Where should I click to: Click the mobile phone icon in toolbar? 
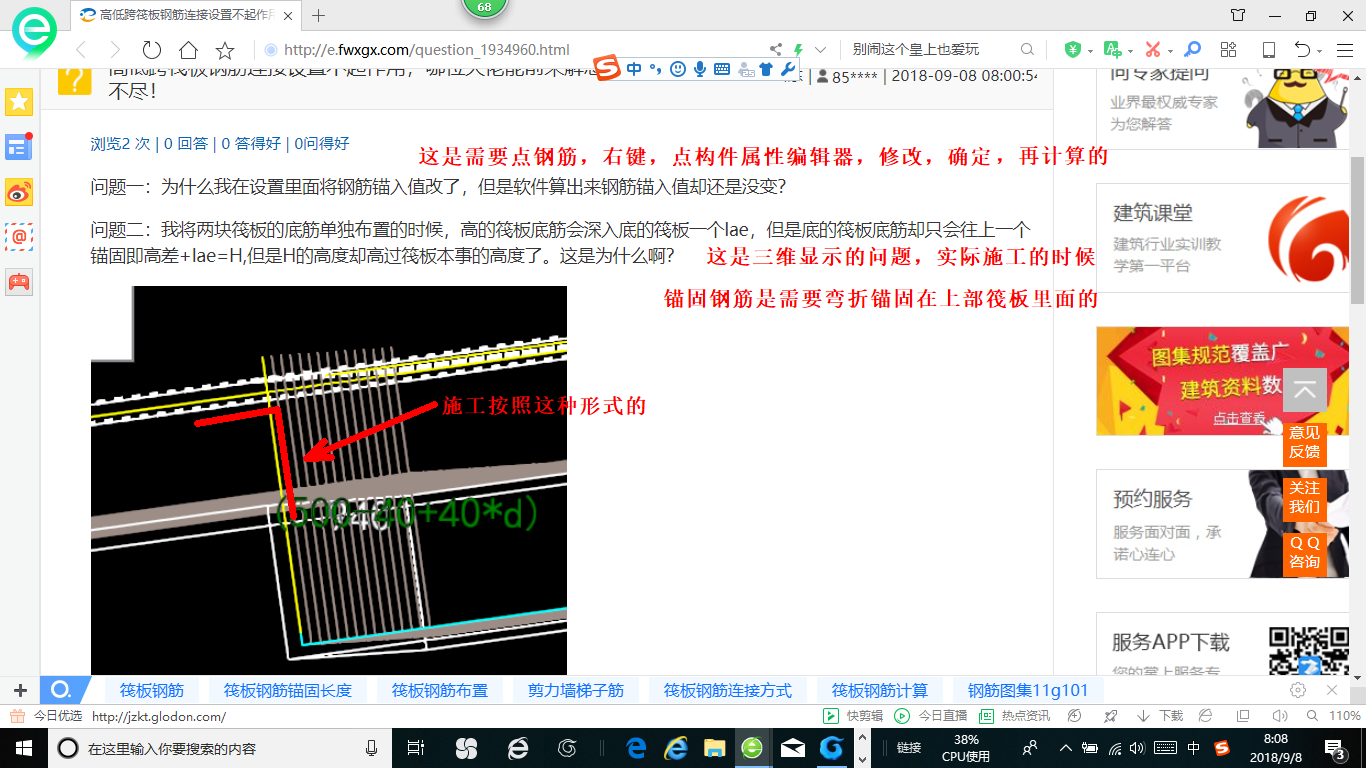[x=1269, y=50]
